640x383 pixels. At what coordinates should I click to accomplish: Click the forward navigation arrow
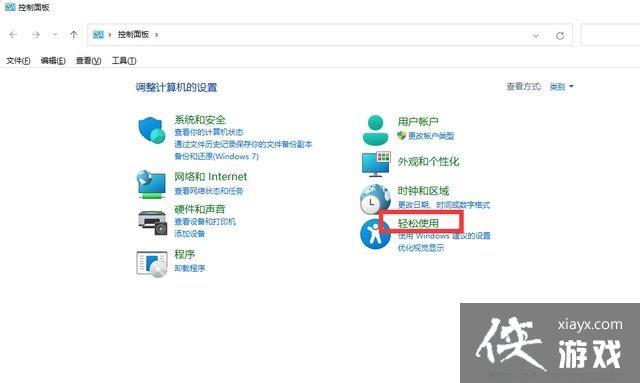tap(36, 35)
